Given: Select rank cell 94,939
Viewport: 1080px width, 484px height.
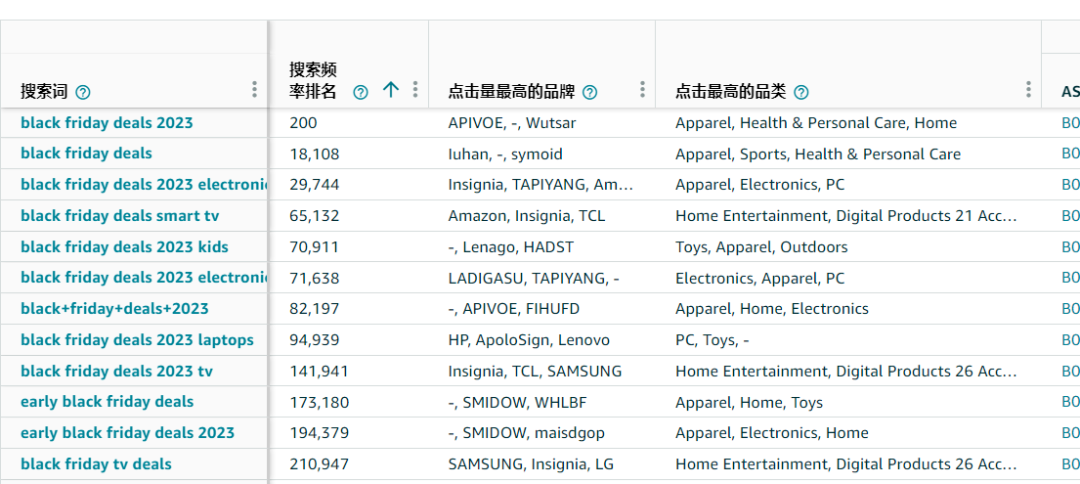Looking at the screenshot, I should click(x=314, y=340).
